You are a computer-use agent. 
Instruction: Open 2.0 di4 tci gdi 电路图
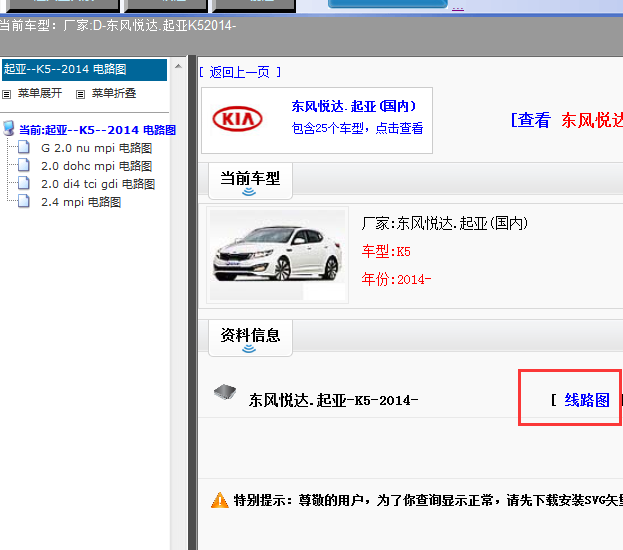pos(98,184)
